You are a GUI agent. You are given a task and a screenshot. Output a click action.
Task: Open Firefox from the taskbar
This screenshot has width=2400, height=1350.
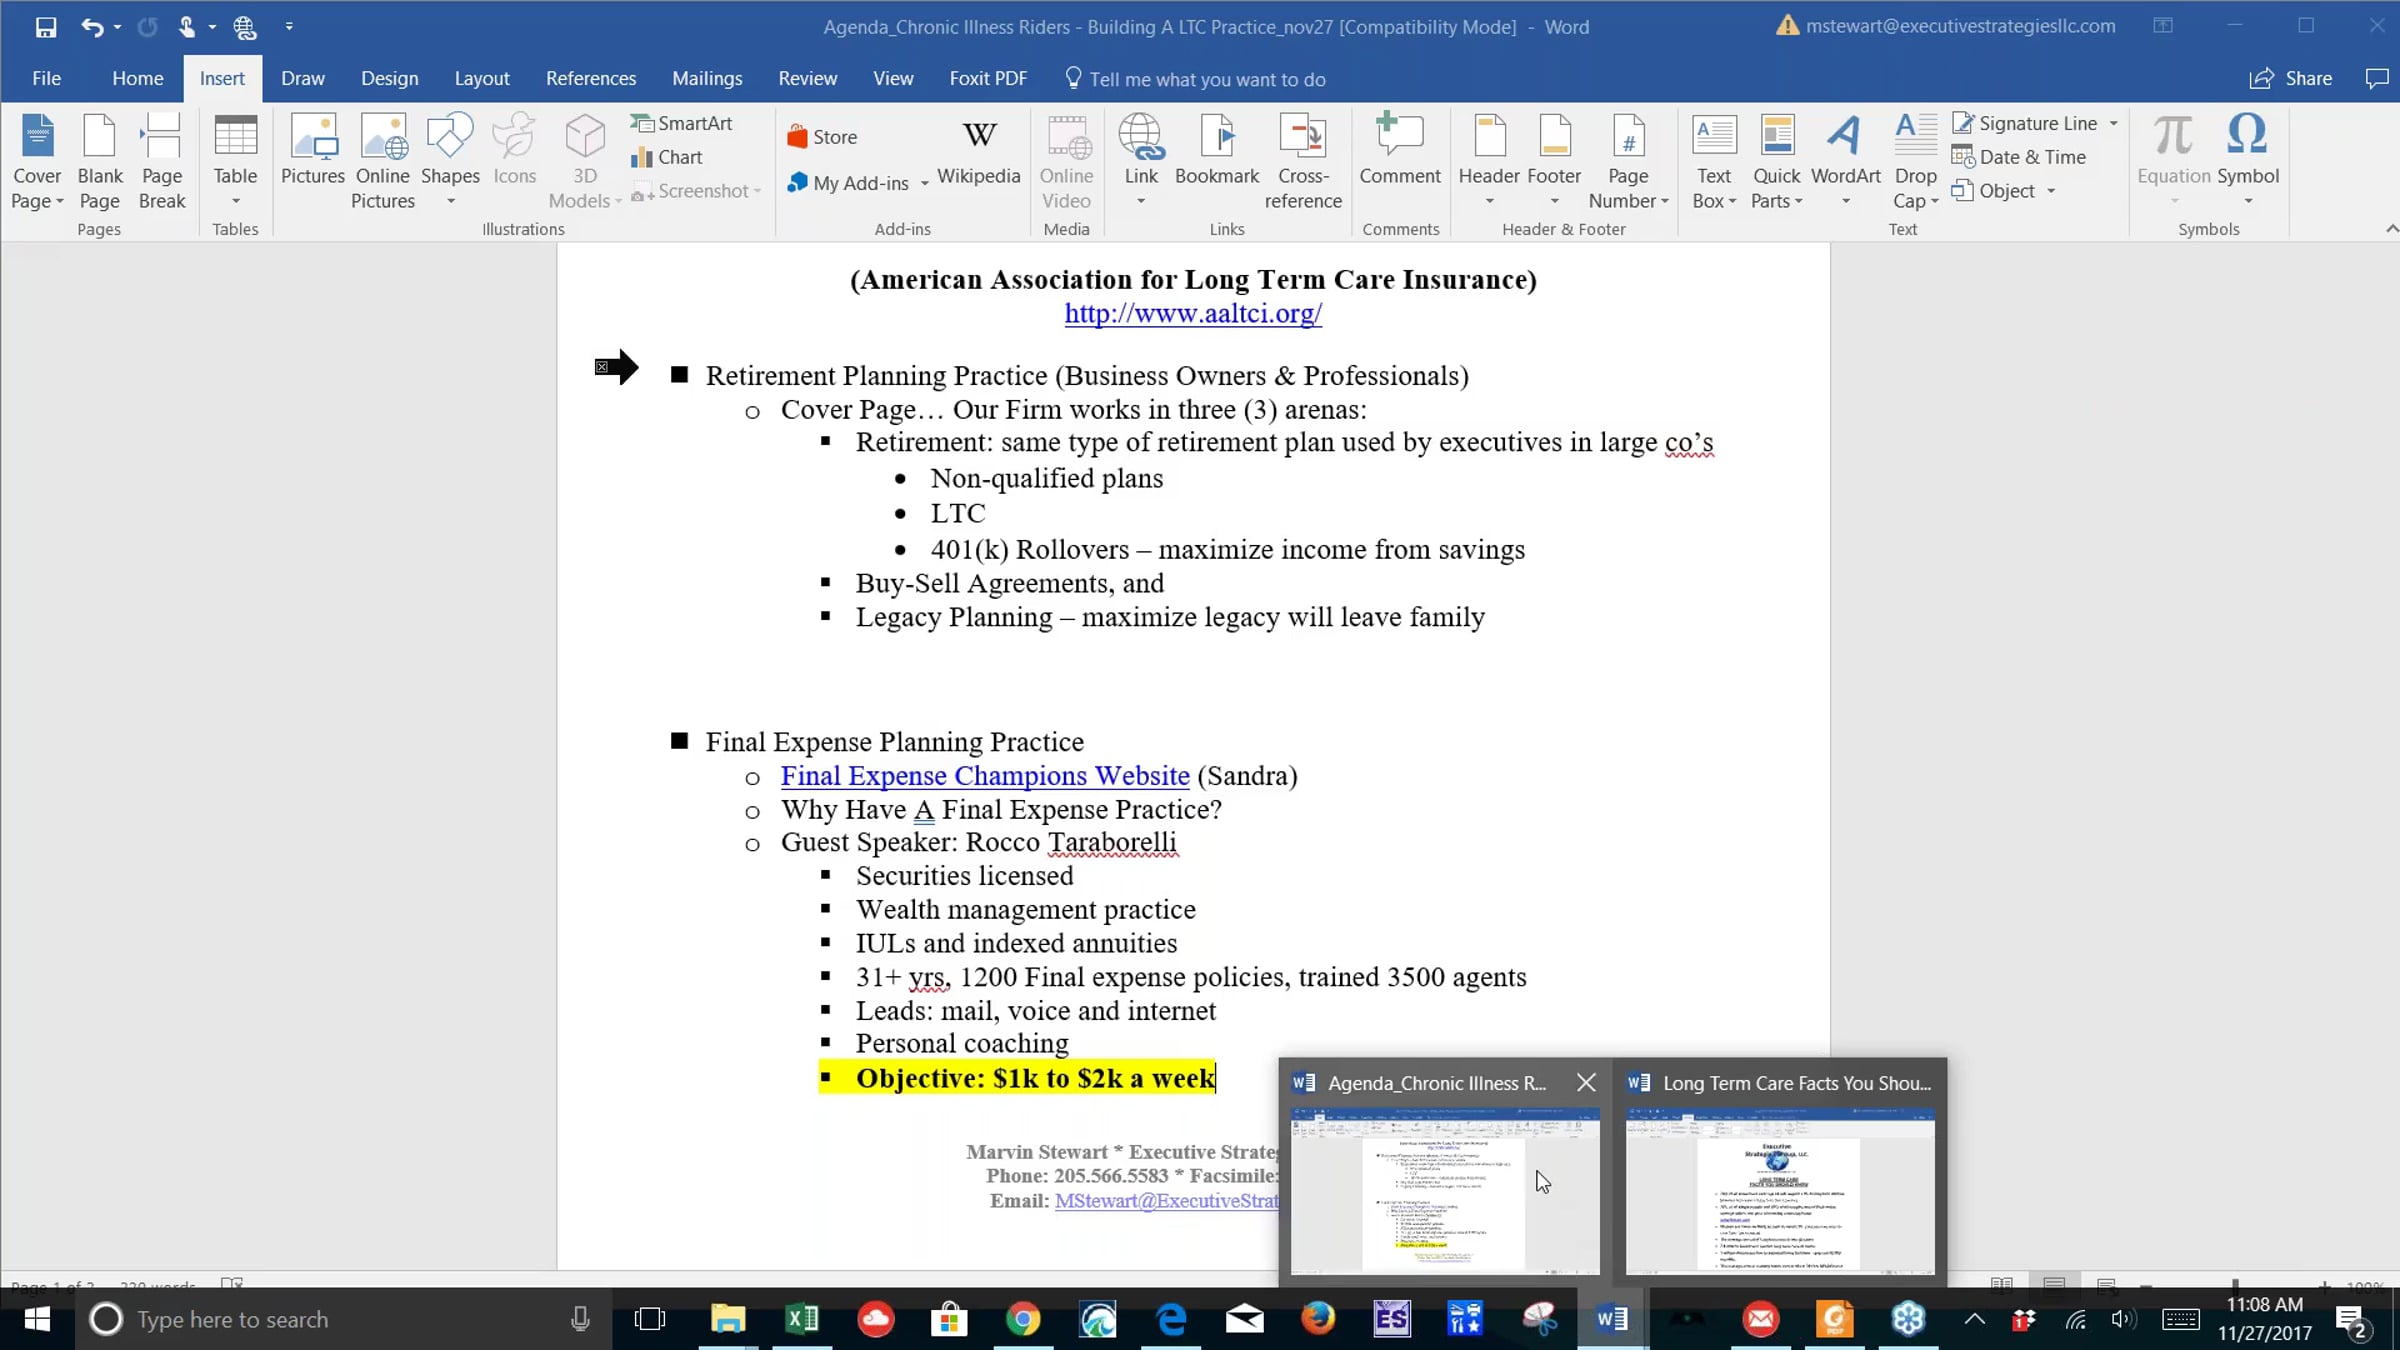click(x=1318, y=1320)
